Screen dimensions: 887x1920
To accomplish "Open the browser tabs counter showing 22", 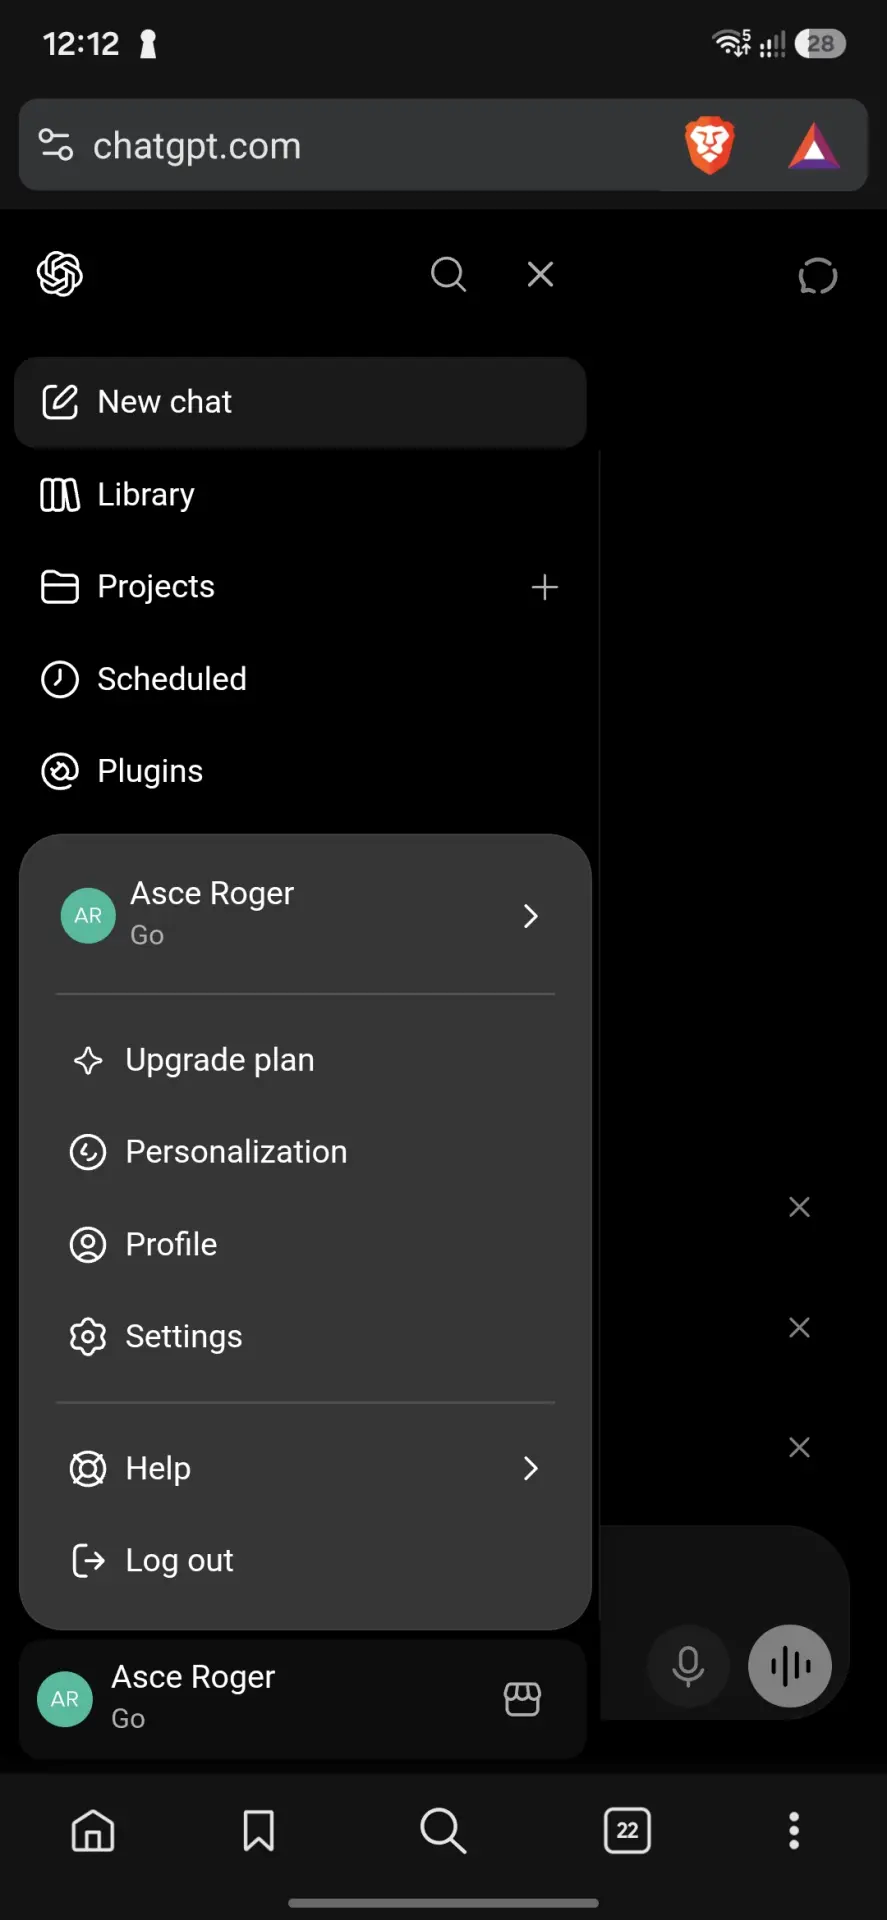I will coord(627,1830).
